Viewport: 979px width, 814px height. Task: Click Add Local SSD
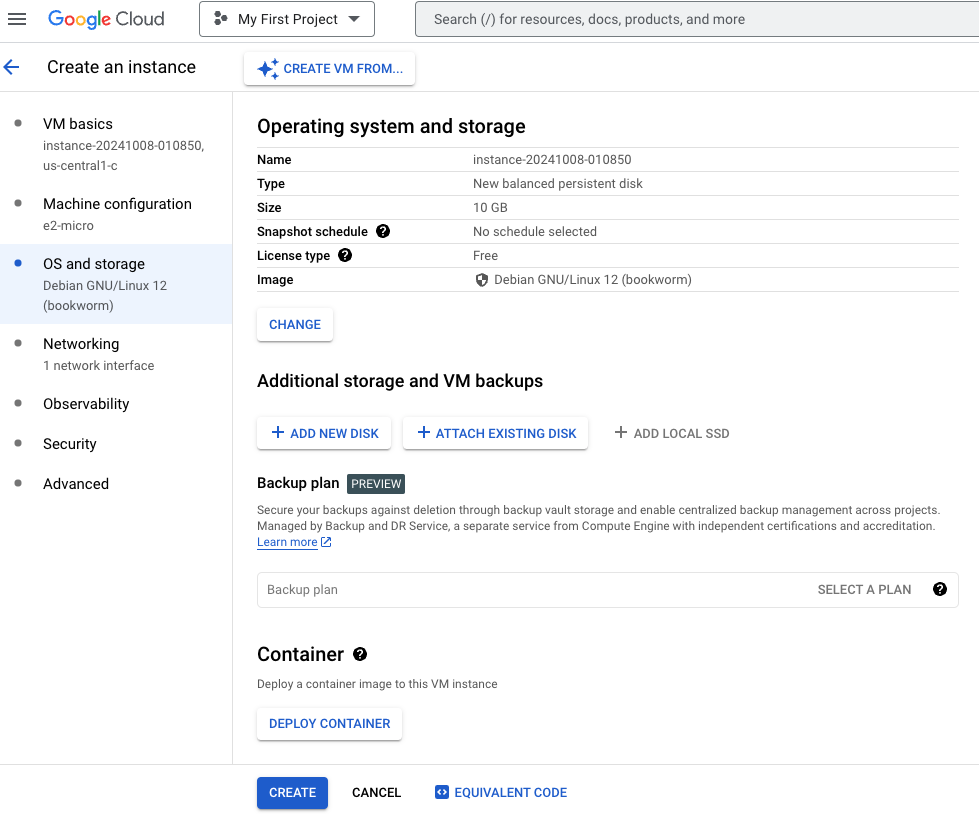[x=671, y=433]
